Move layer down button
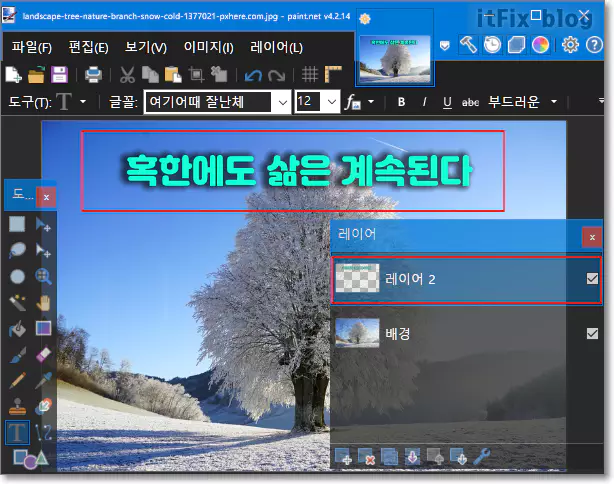This screenshot has height=484, width=614. pos(459,457)
